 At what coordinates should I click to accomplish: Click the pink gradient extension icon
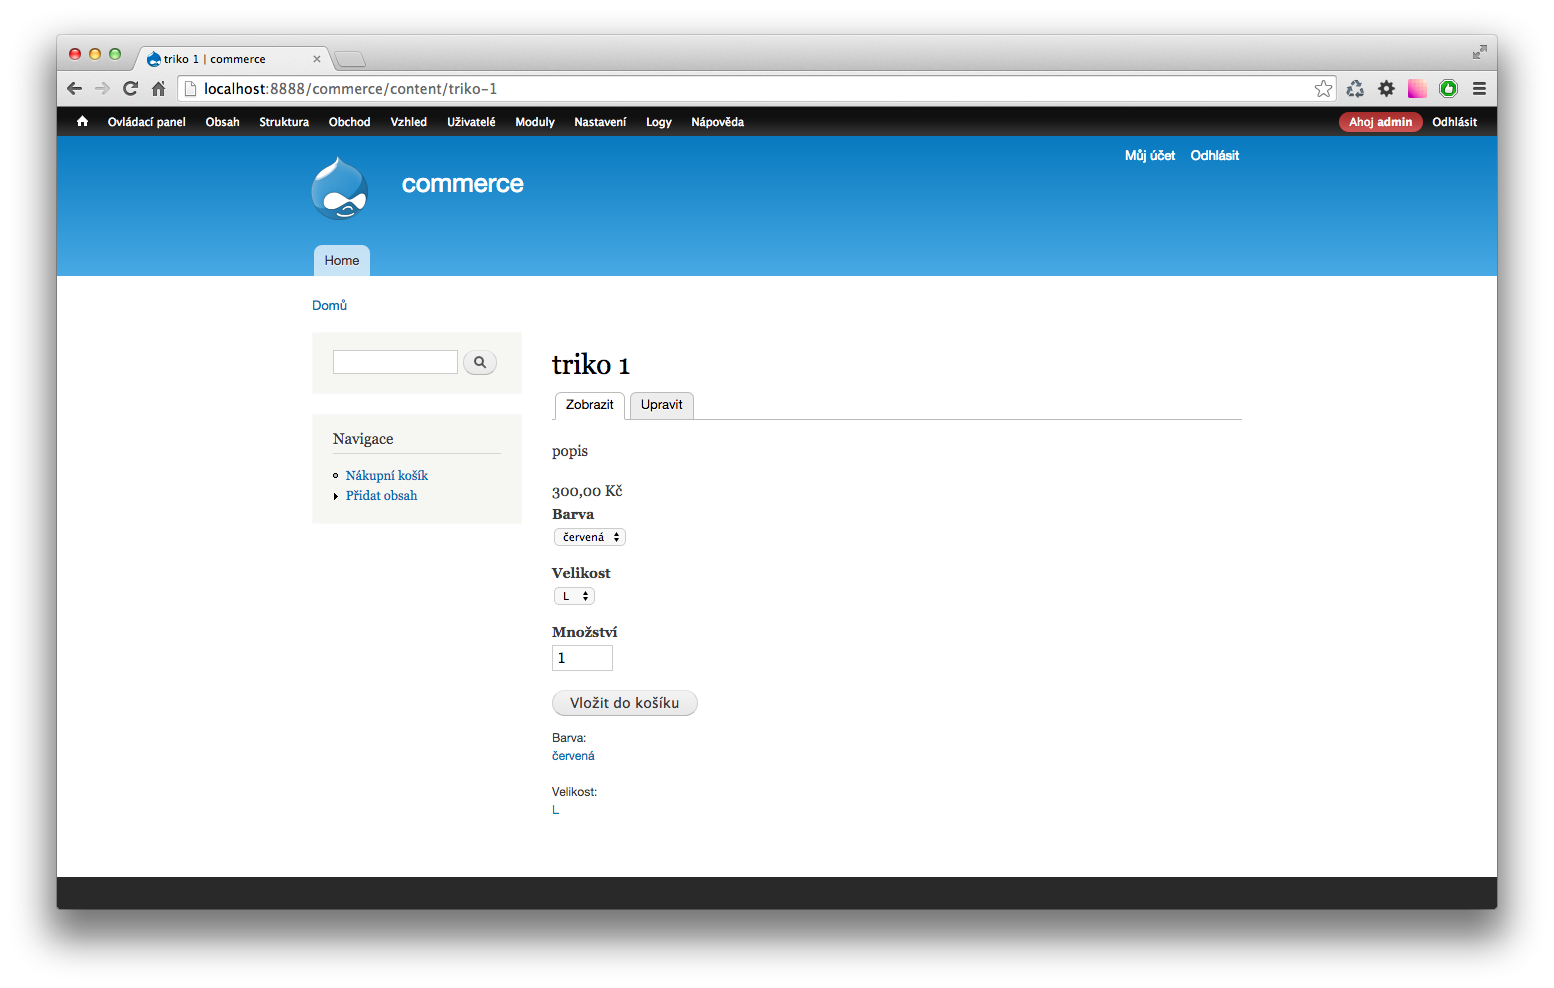click(x=1417, y=89)
